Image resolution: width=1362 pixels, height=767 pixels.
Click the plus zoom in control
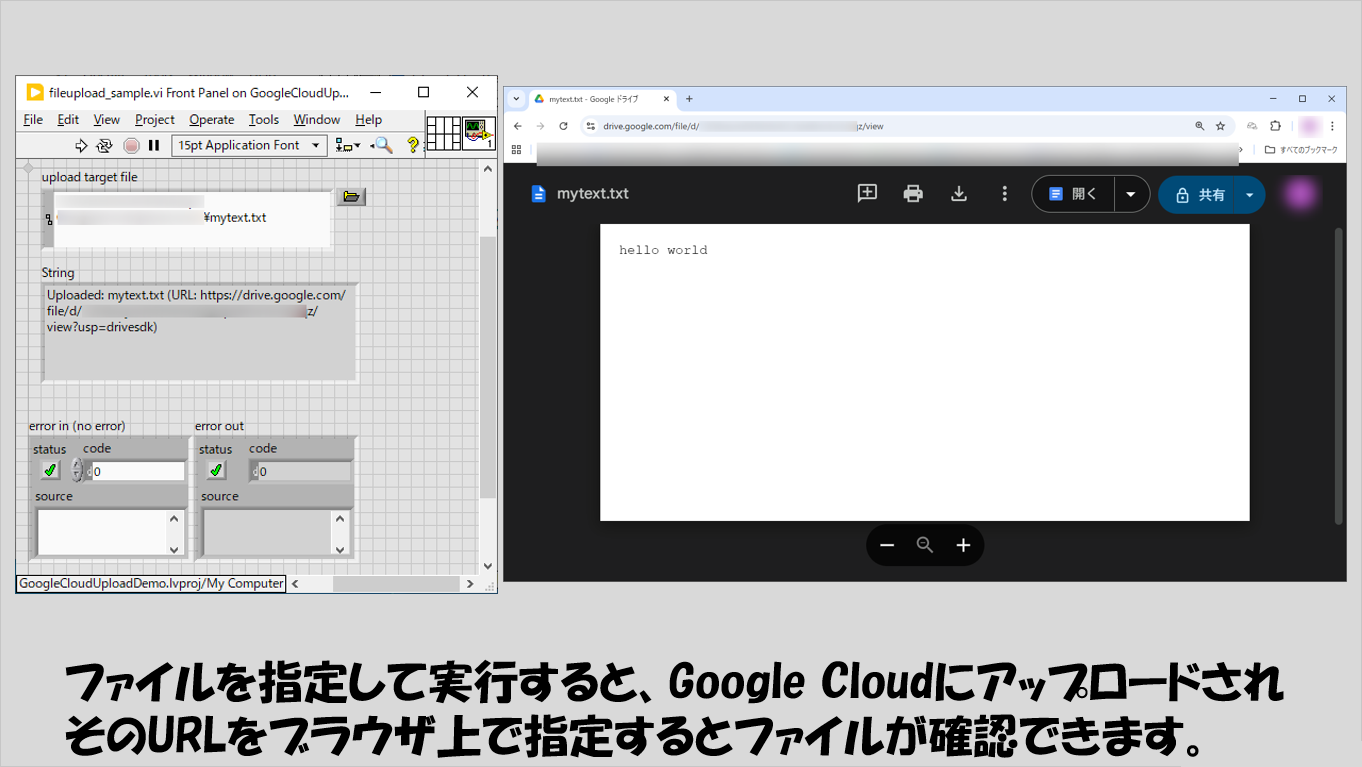pyautogui.click(x=963, y=545)
